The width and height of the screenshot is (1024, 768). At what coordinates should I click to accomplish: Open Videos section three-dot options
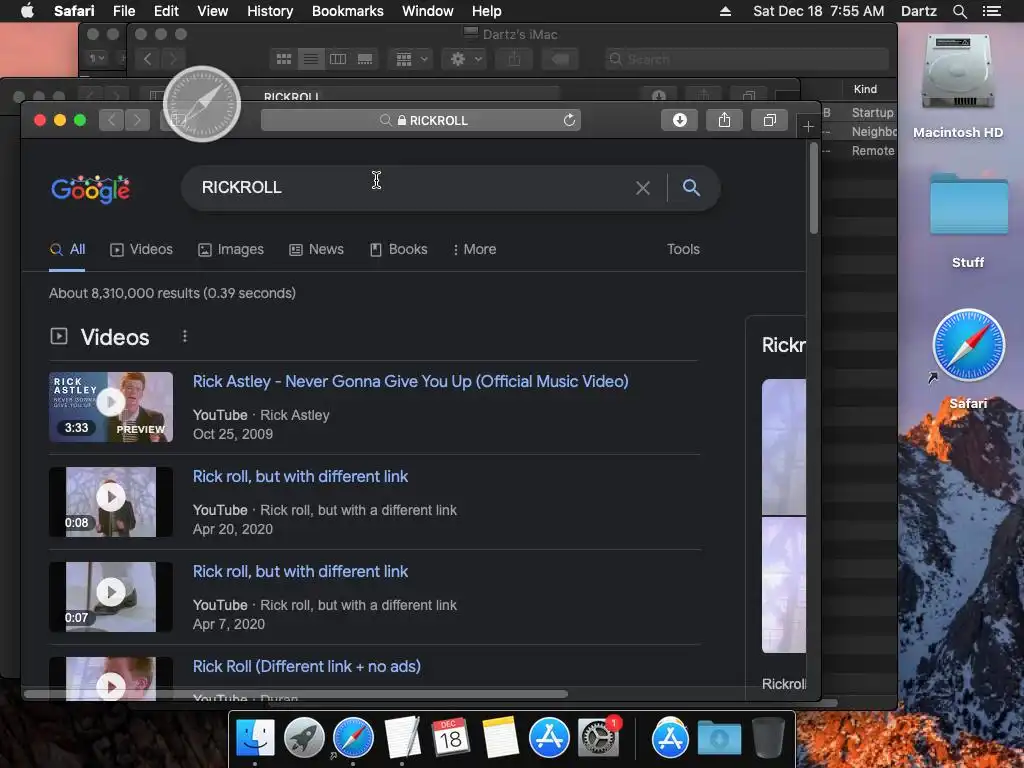click(x=185, y=336)
